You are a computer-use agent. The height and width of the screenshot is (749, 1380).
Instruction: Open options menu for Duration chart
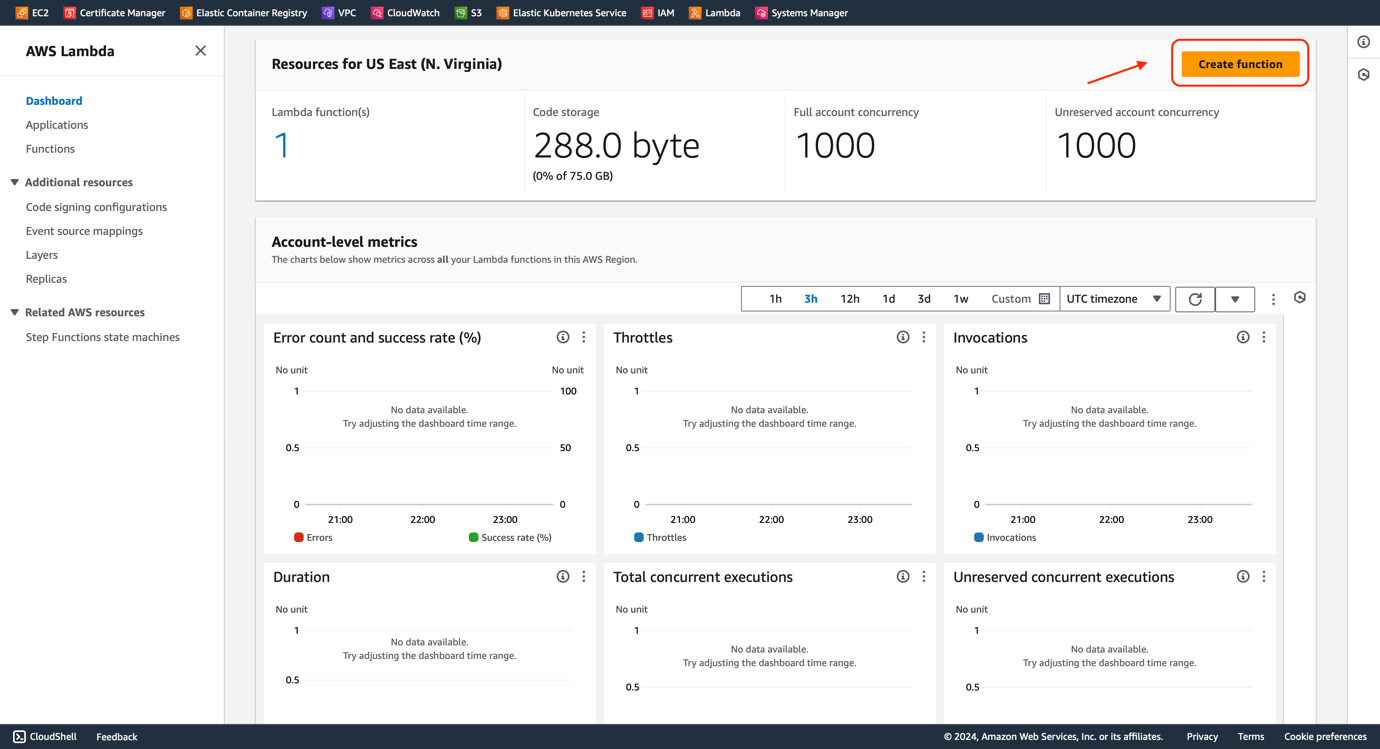pyautogui.click(x=584, y=577)
